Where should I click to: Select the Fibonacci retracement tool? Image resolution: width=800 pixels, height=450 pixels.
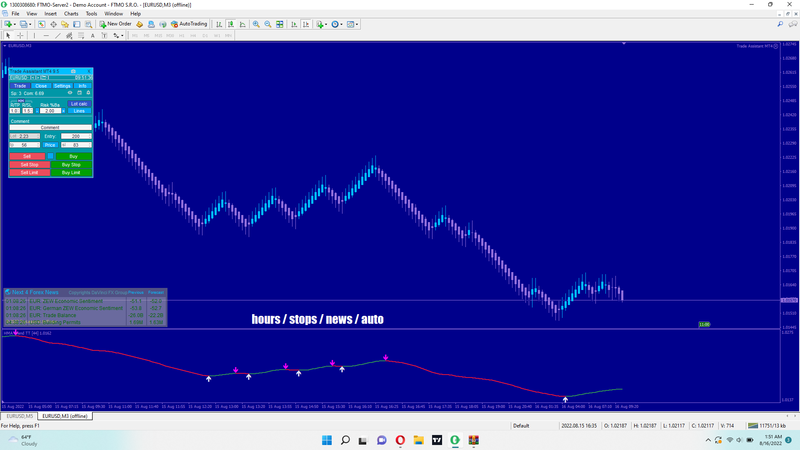[x=81, y=36]
